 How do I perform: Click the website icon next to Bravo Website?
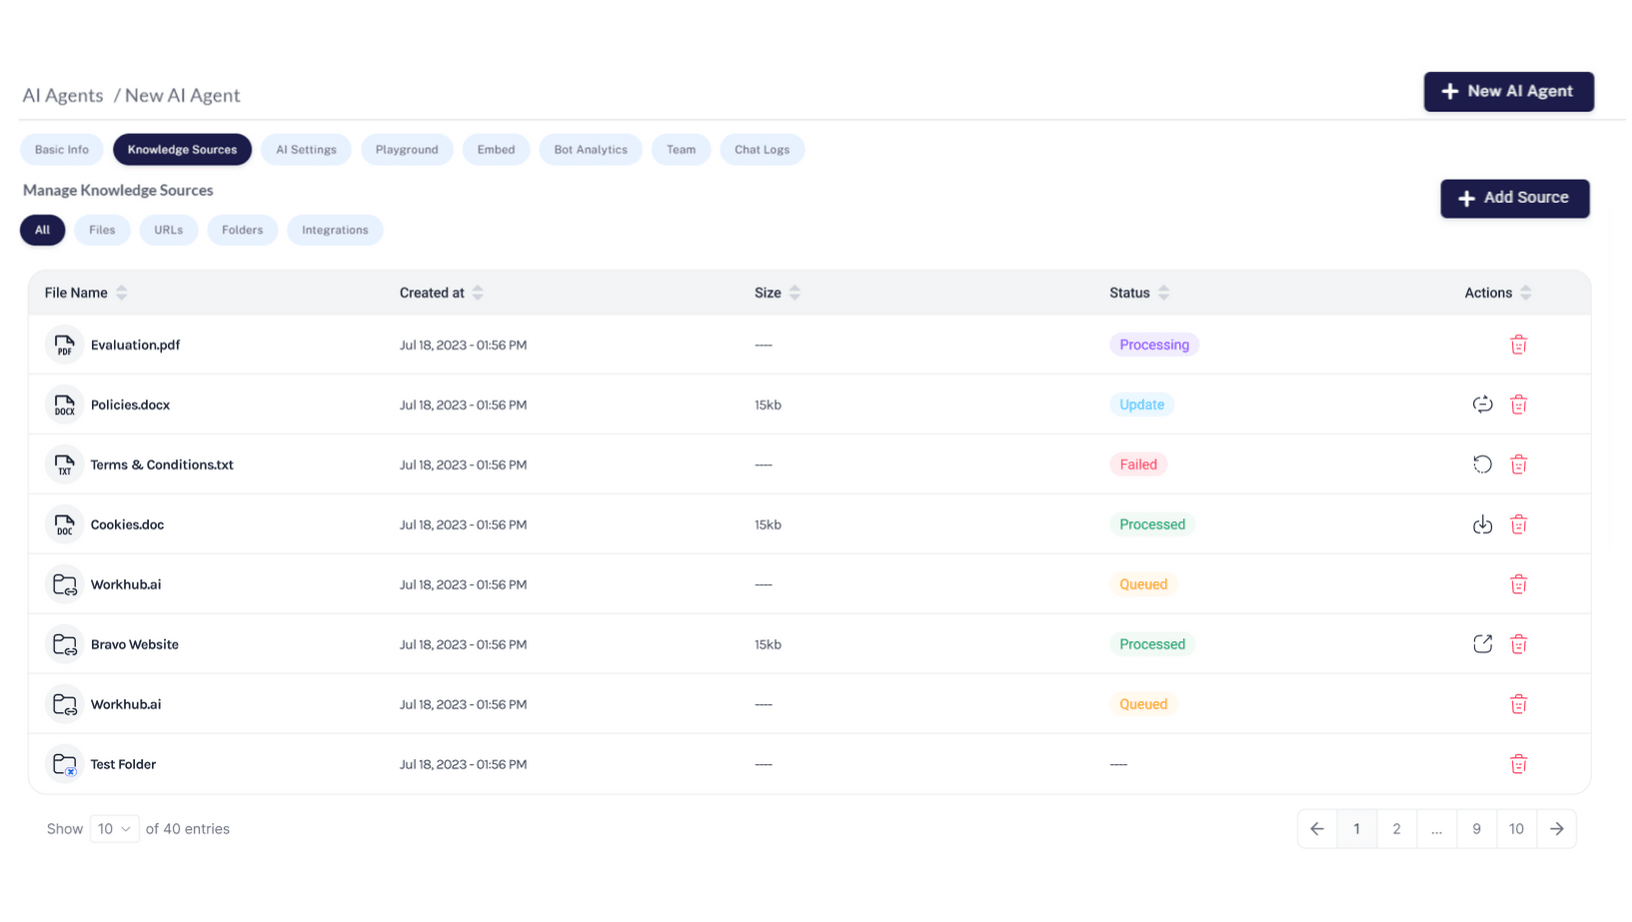coord(64,644)
